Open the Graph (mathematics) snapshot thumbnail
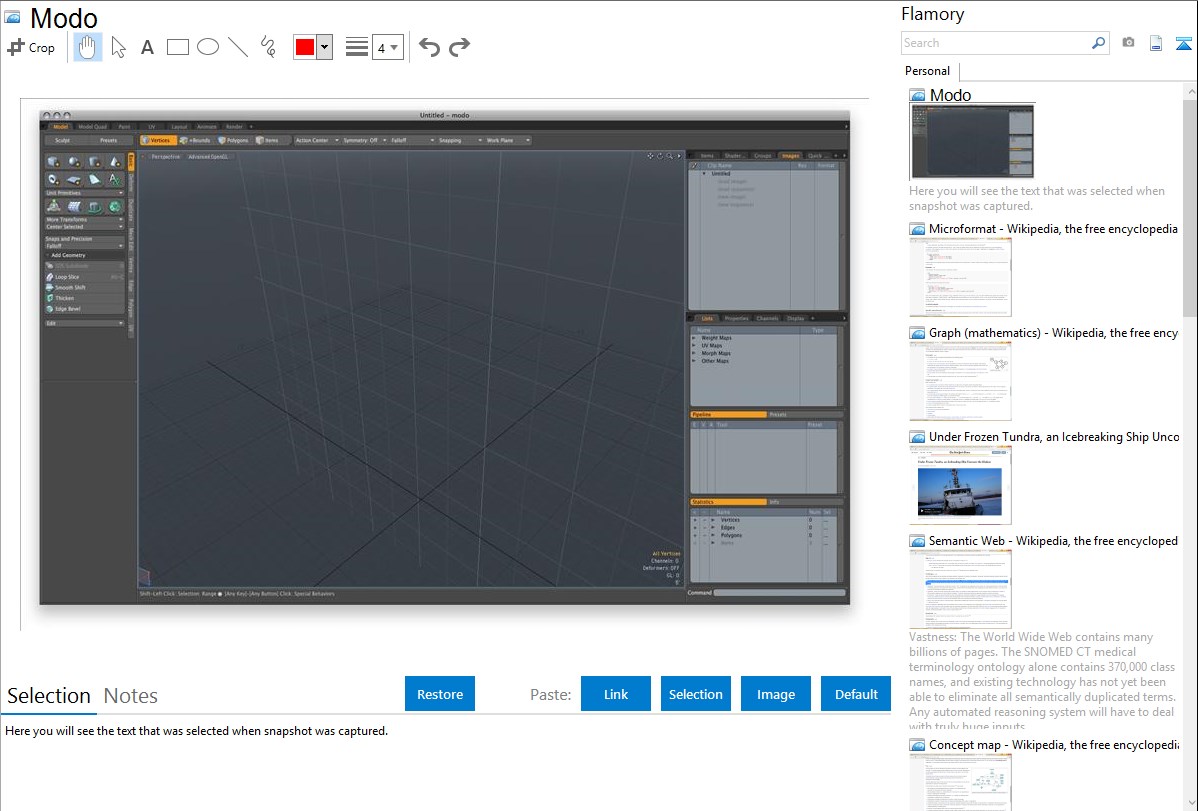 (x=960, y=381)
